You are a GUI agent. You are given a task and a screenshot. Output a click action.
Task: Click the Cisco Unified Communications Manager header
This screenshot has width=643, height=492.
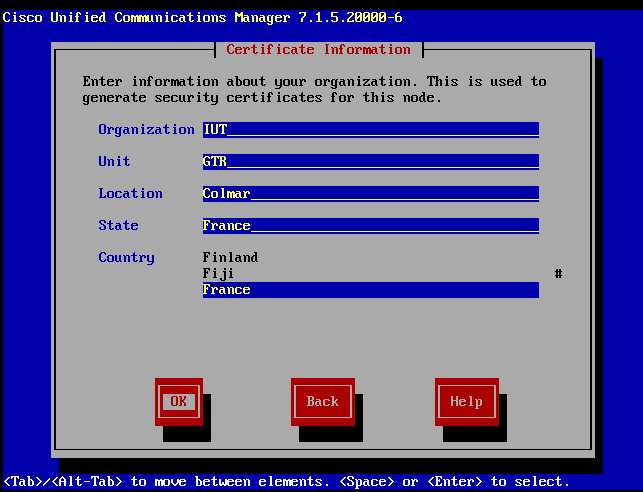[203, 18]
